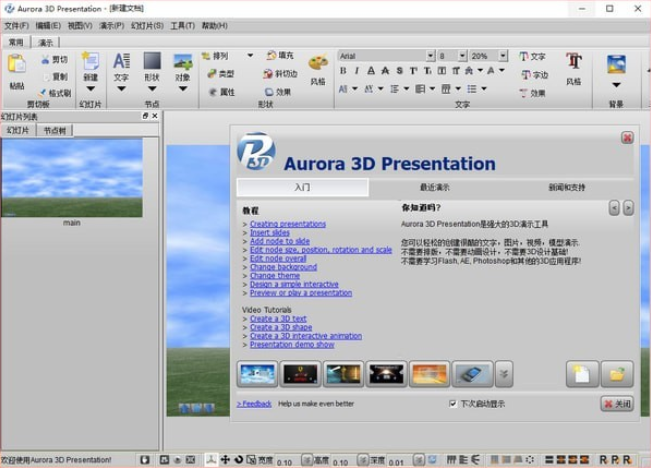This screenshot has height=468, width=651.
Task: Select the main slide thumbnail
Action: 71,178
